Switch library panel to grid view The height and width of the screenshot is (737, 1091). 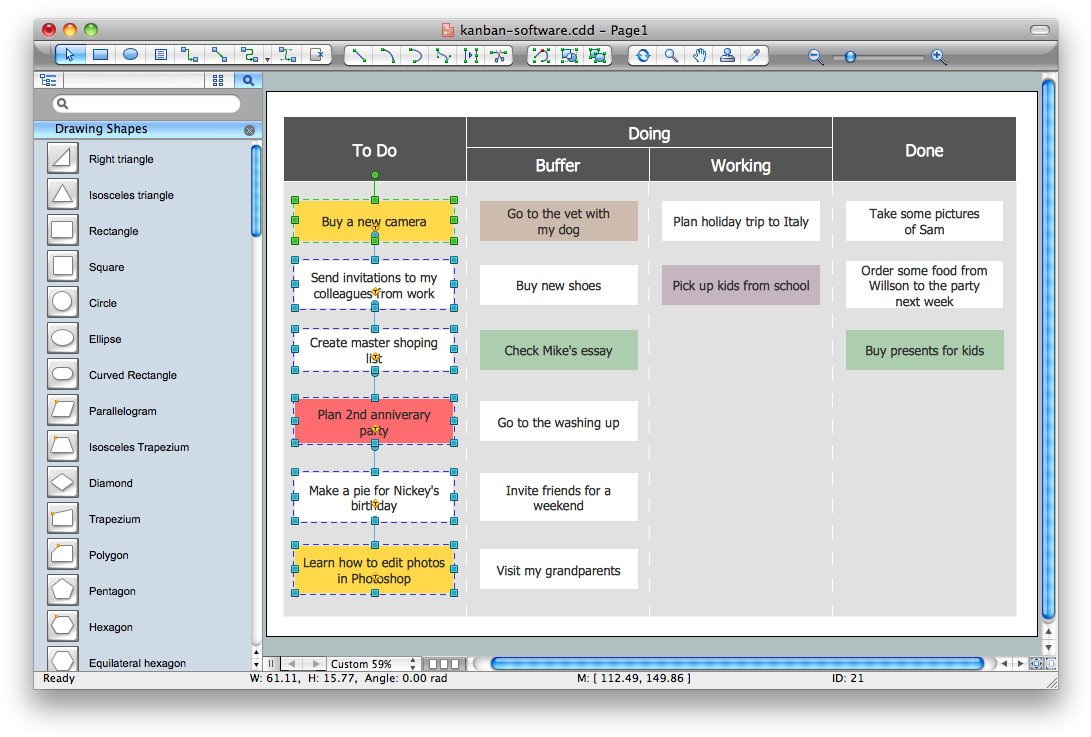[x=219, y=81]
